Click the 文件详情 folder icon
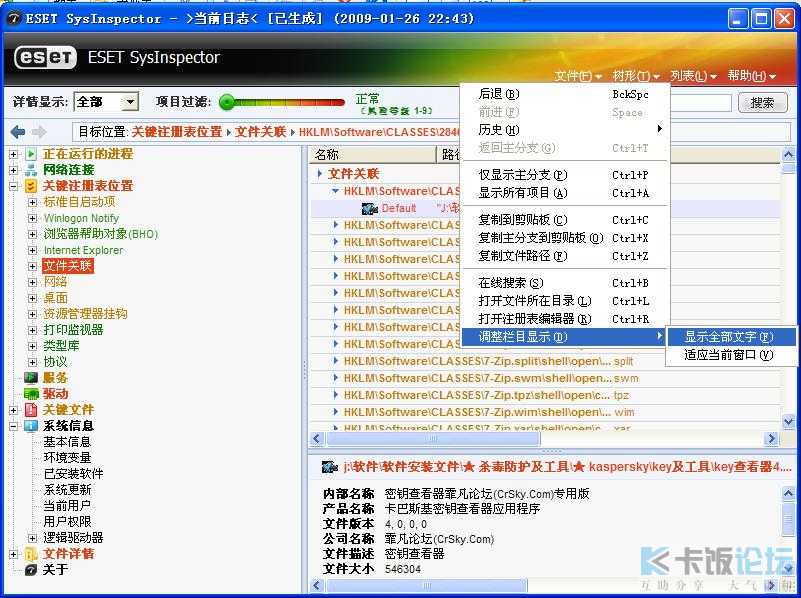The height and width of the screenshot is (598, 801). pyautogui.click(x=31, y=554)
